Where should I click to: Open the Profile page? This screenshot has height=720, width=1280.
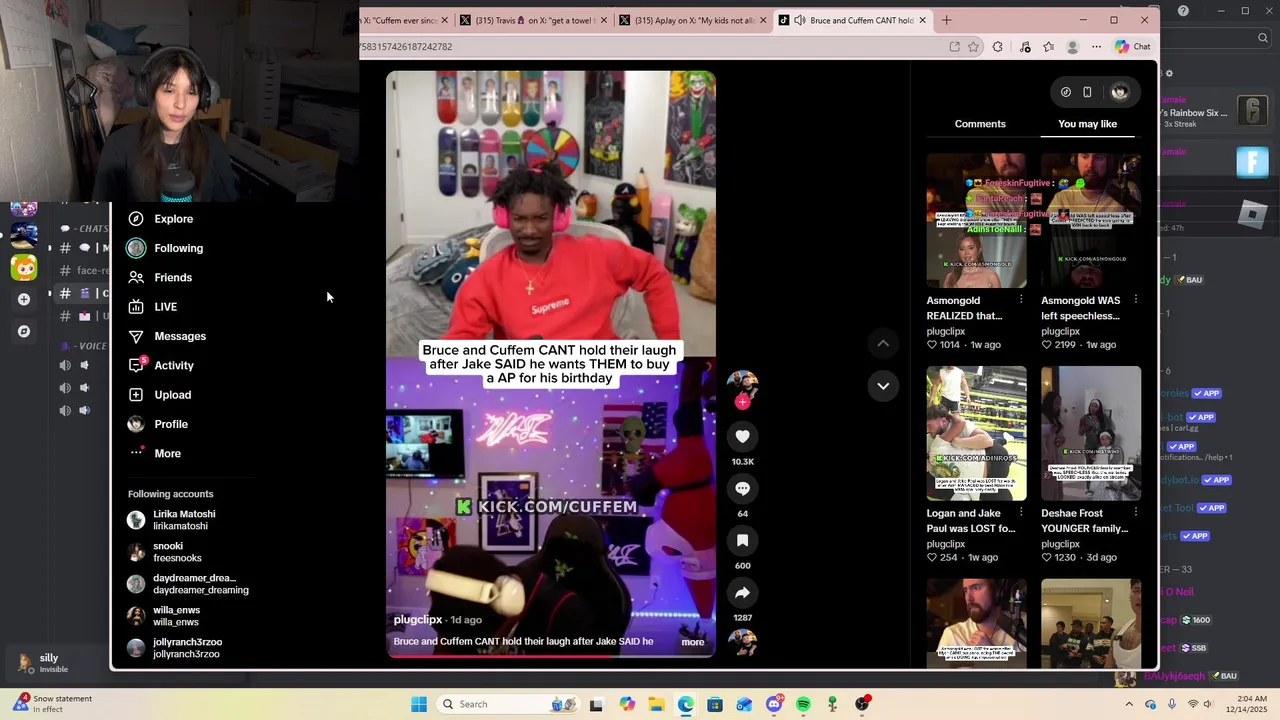pyautogui.click(x=158, y=424)
